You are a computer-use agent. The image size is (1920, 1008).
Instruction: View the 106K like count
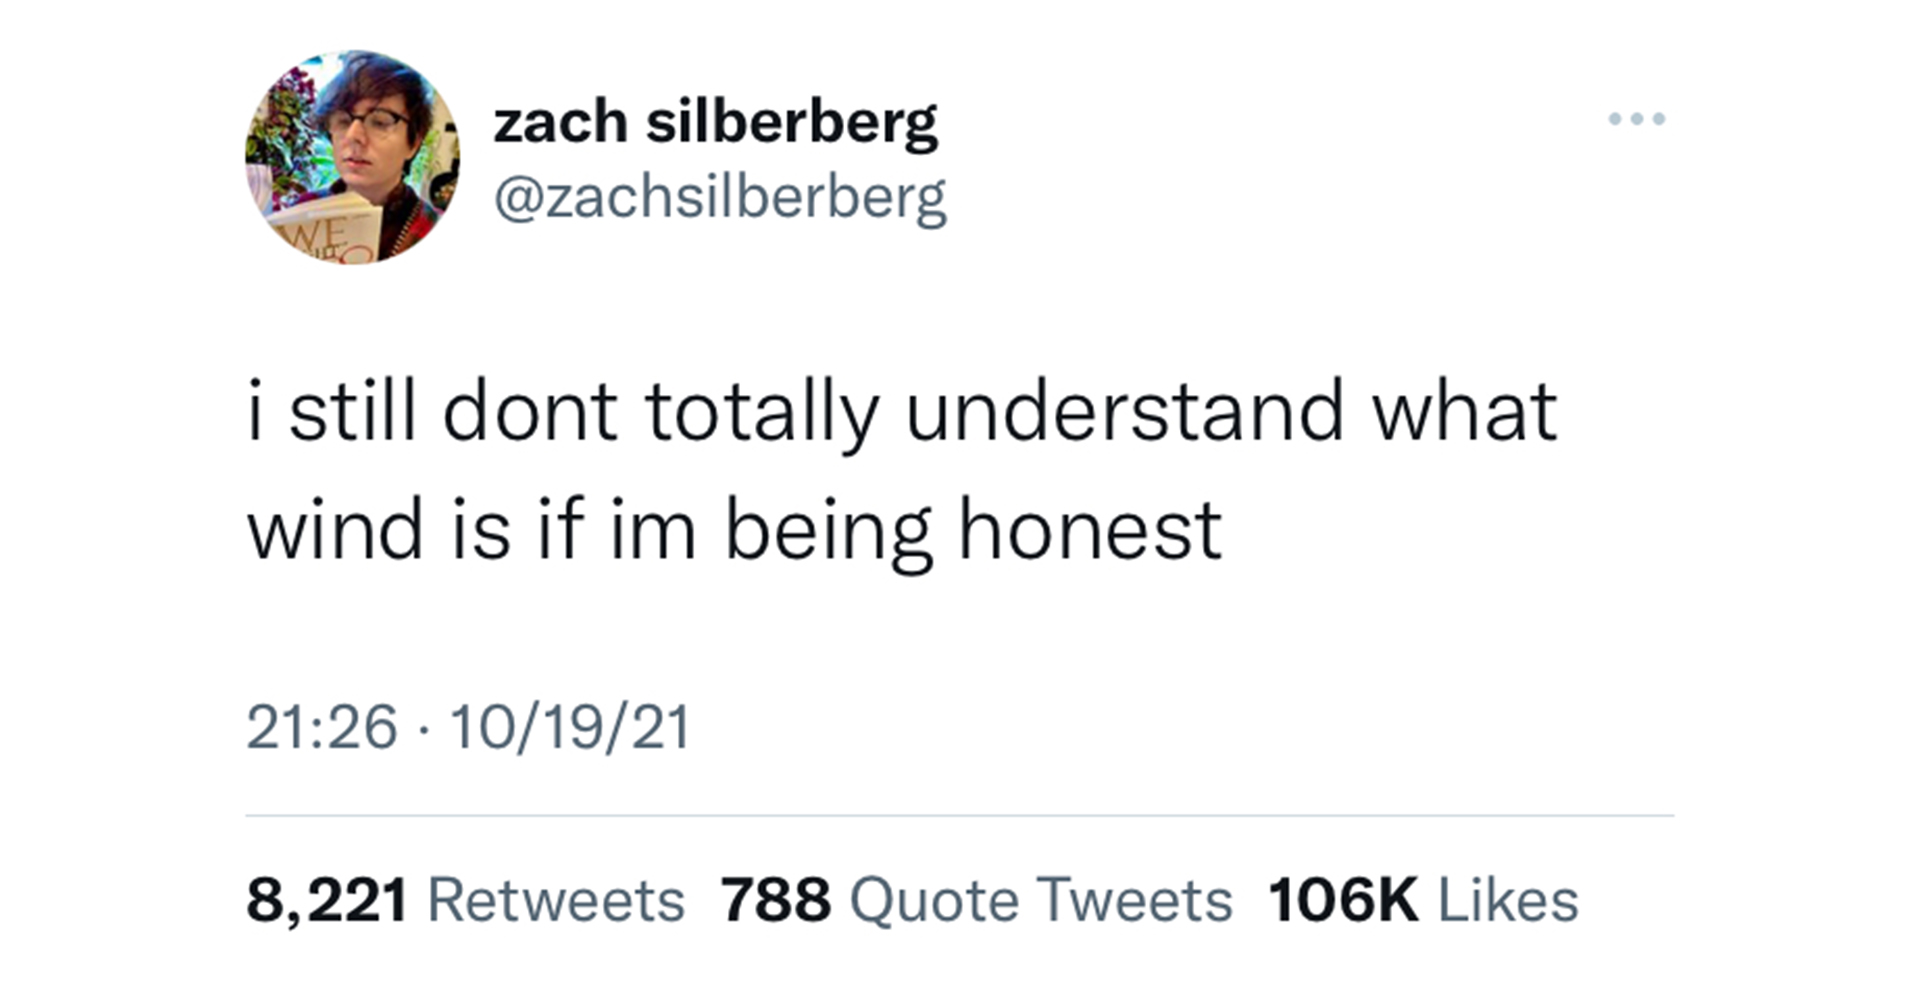(1343, 900)
